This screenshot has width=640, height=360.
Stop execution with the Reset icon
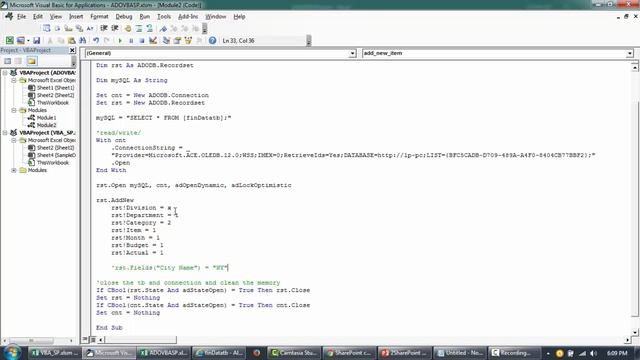[x=142, y=40]
